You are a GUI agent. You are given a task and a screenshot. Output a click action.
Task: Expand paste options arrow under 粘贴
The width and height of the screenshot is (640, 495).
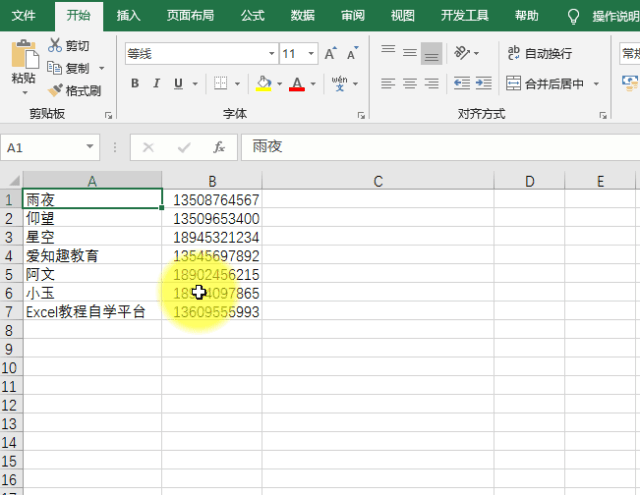pyautogui.click(x=25, y=93)
